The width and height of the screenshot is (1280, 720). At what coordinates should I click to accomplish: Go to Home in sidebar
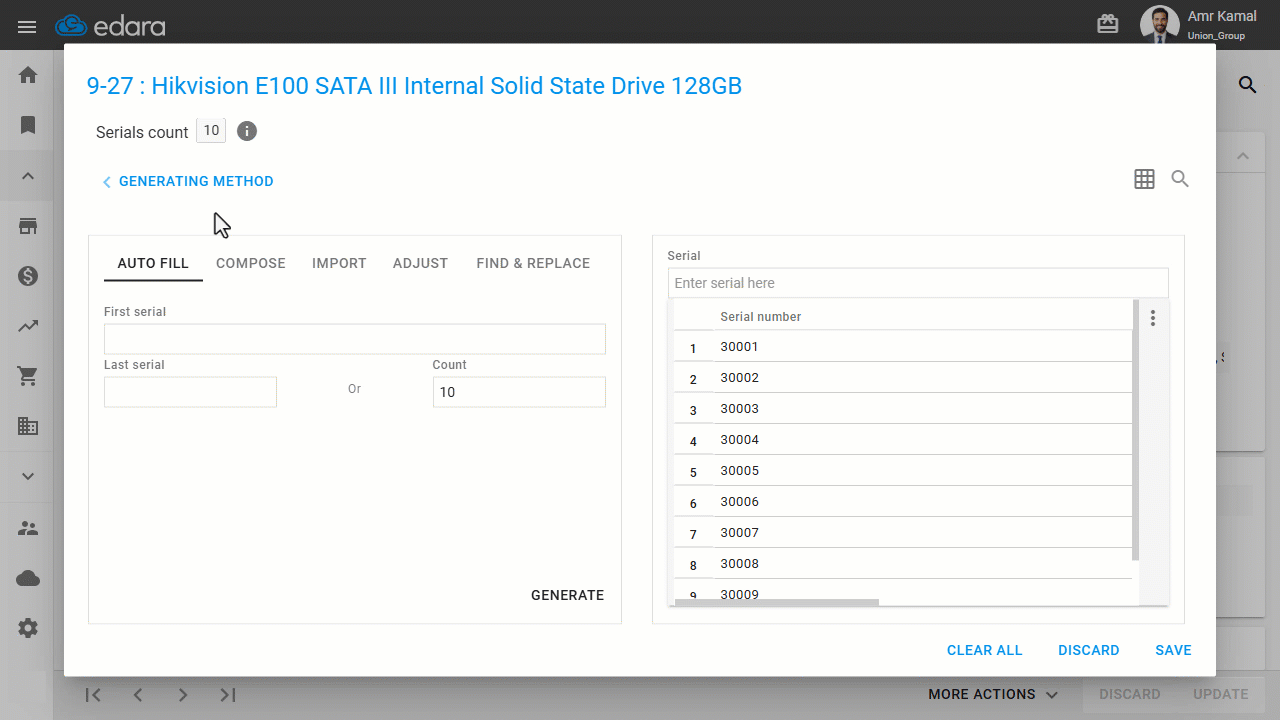coord(28,75)
